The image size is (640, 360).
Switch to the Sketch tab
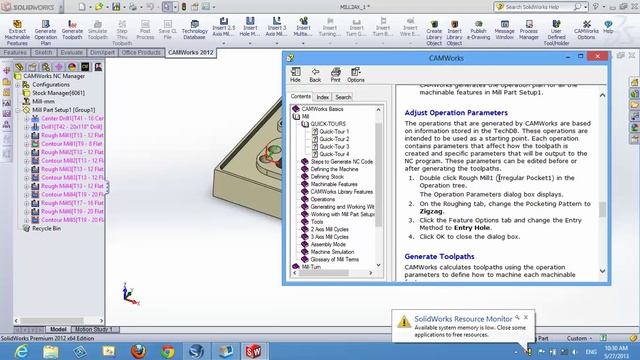pyautogui.click(x=43, y=53)
